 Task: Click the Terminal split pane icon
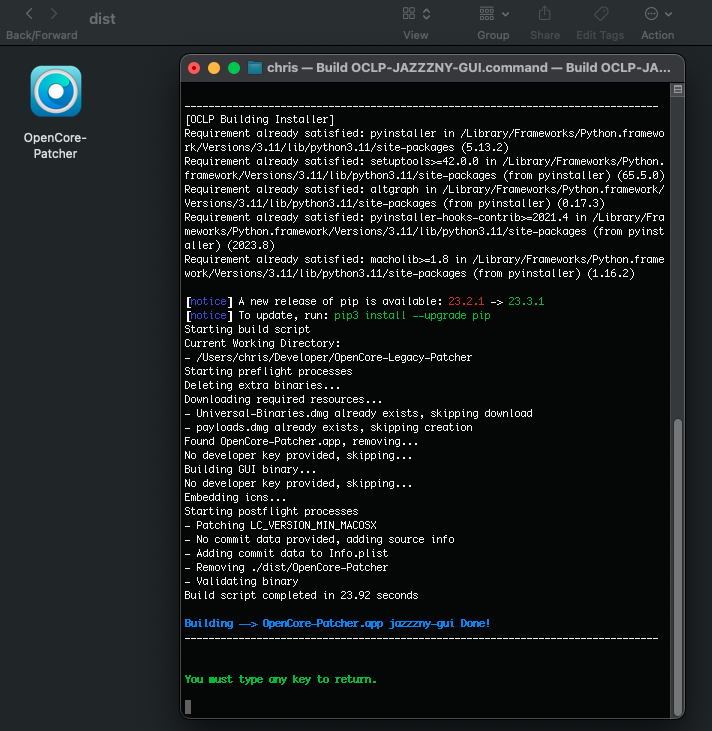point(678,90)
